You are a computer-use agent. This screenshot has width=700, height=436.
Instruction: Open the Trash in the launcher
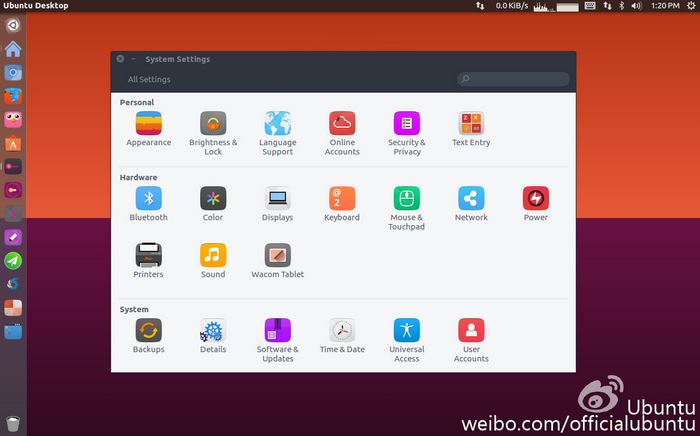tap(13, 423)
